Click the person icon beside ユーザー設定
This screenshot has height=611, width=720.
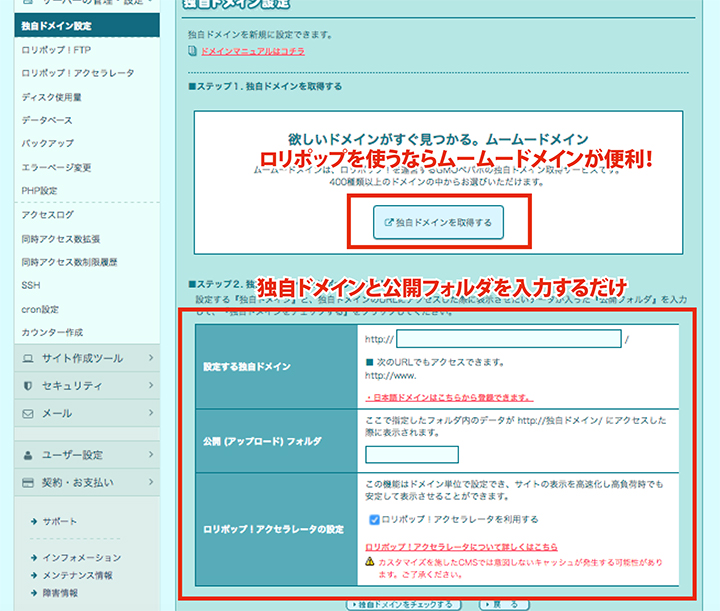tap(28, 455)
